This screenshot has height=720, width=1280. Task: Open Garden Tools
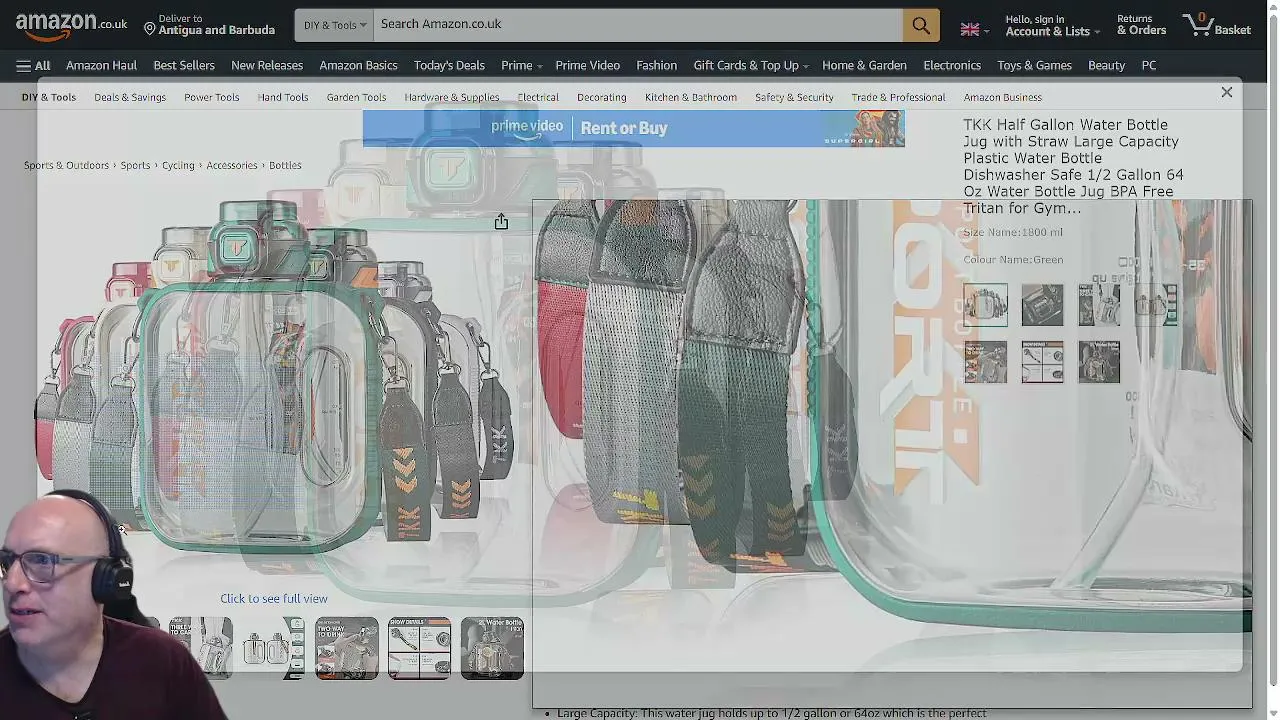coord(356,98)
